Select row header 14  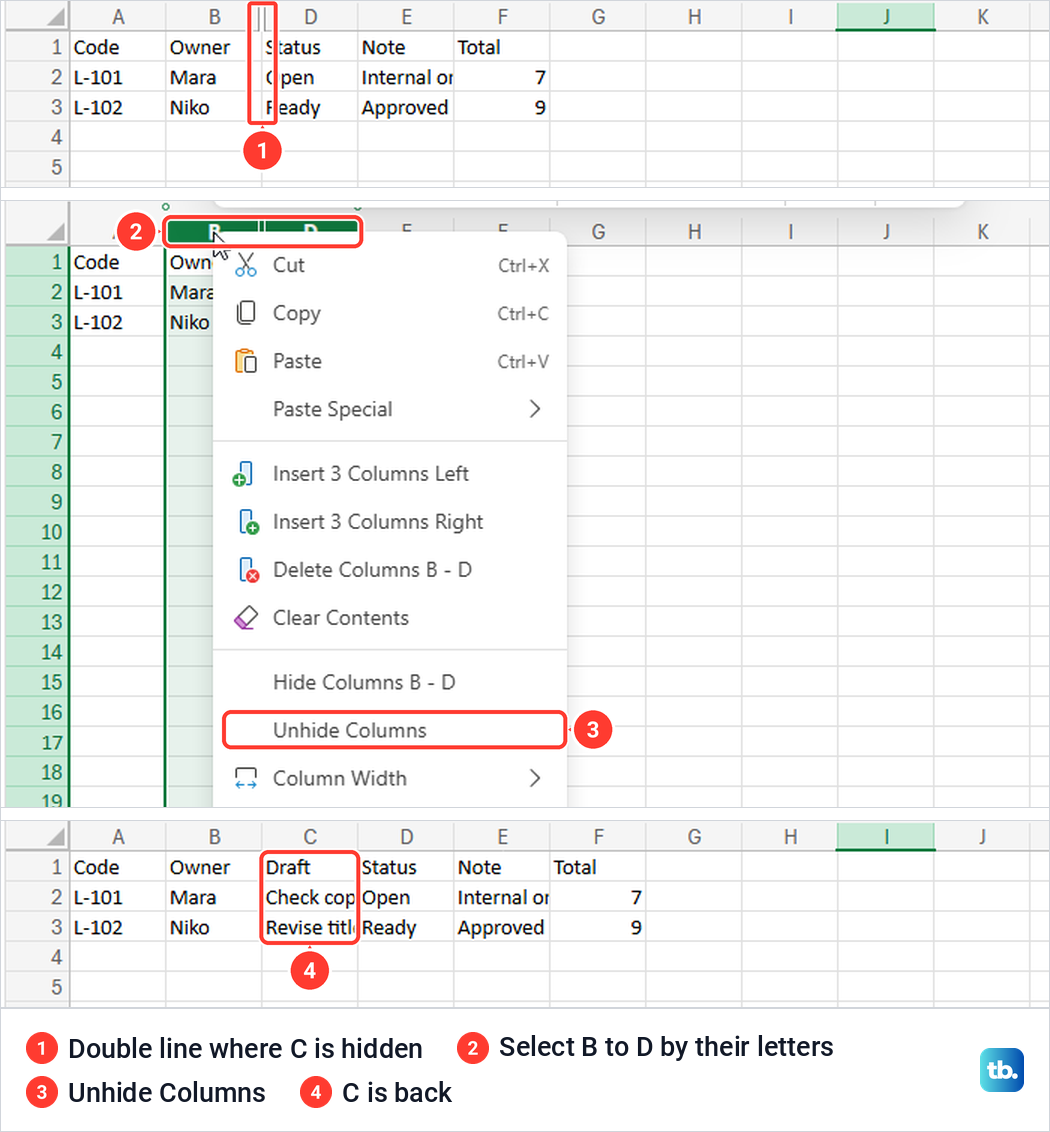tap(38, 652)
